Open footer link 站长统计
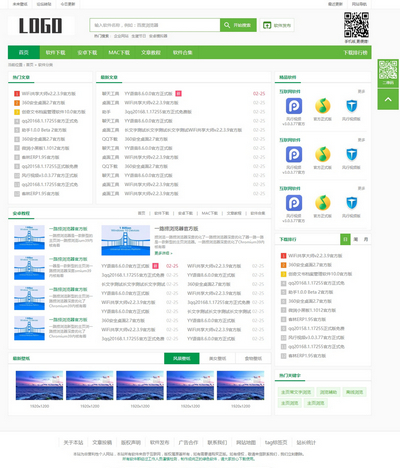The height and width of the screenshot is (468, 400). [x=306, y=442]
